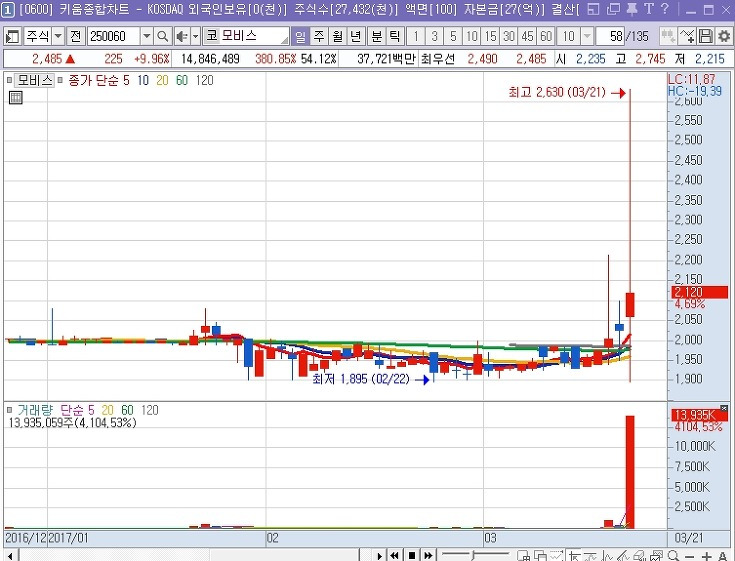
Task: Open the 주식 market type dropdown arrow
Action: click(x=58, y=36)
